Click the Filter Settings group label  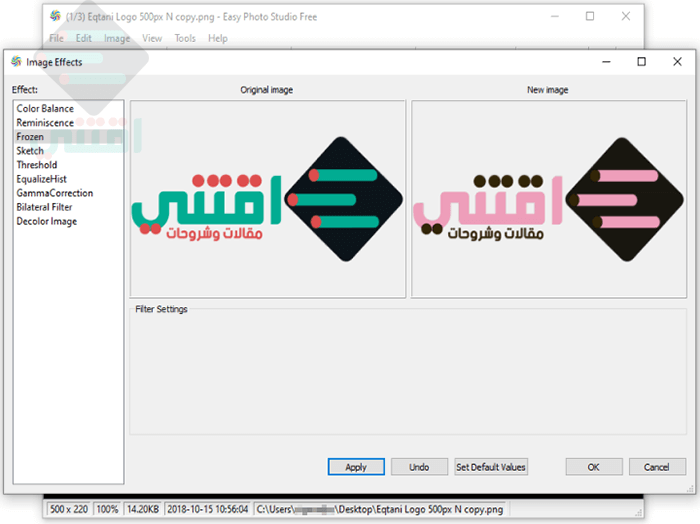click(161, 309)
